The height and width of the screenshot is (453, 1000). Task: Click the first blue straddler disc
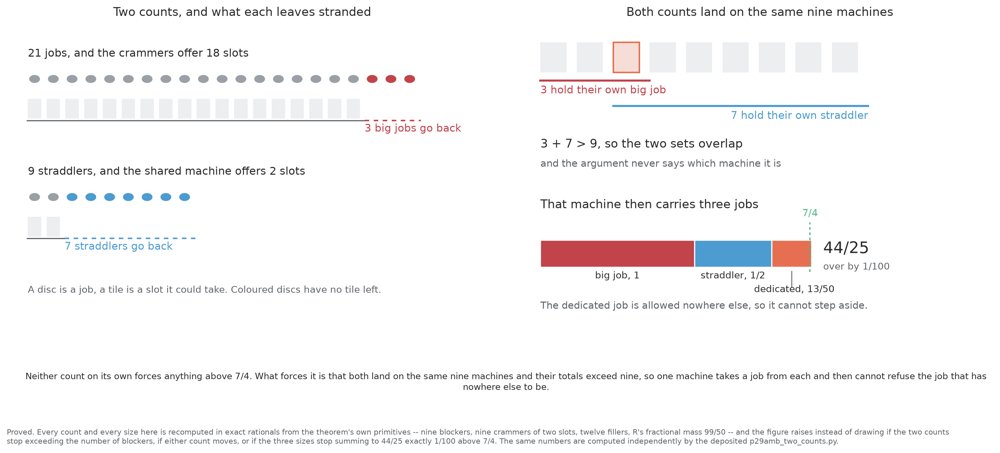(72, 197)
